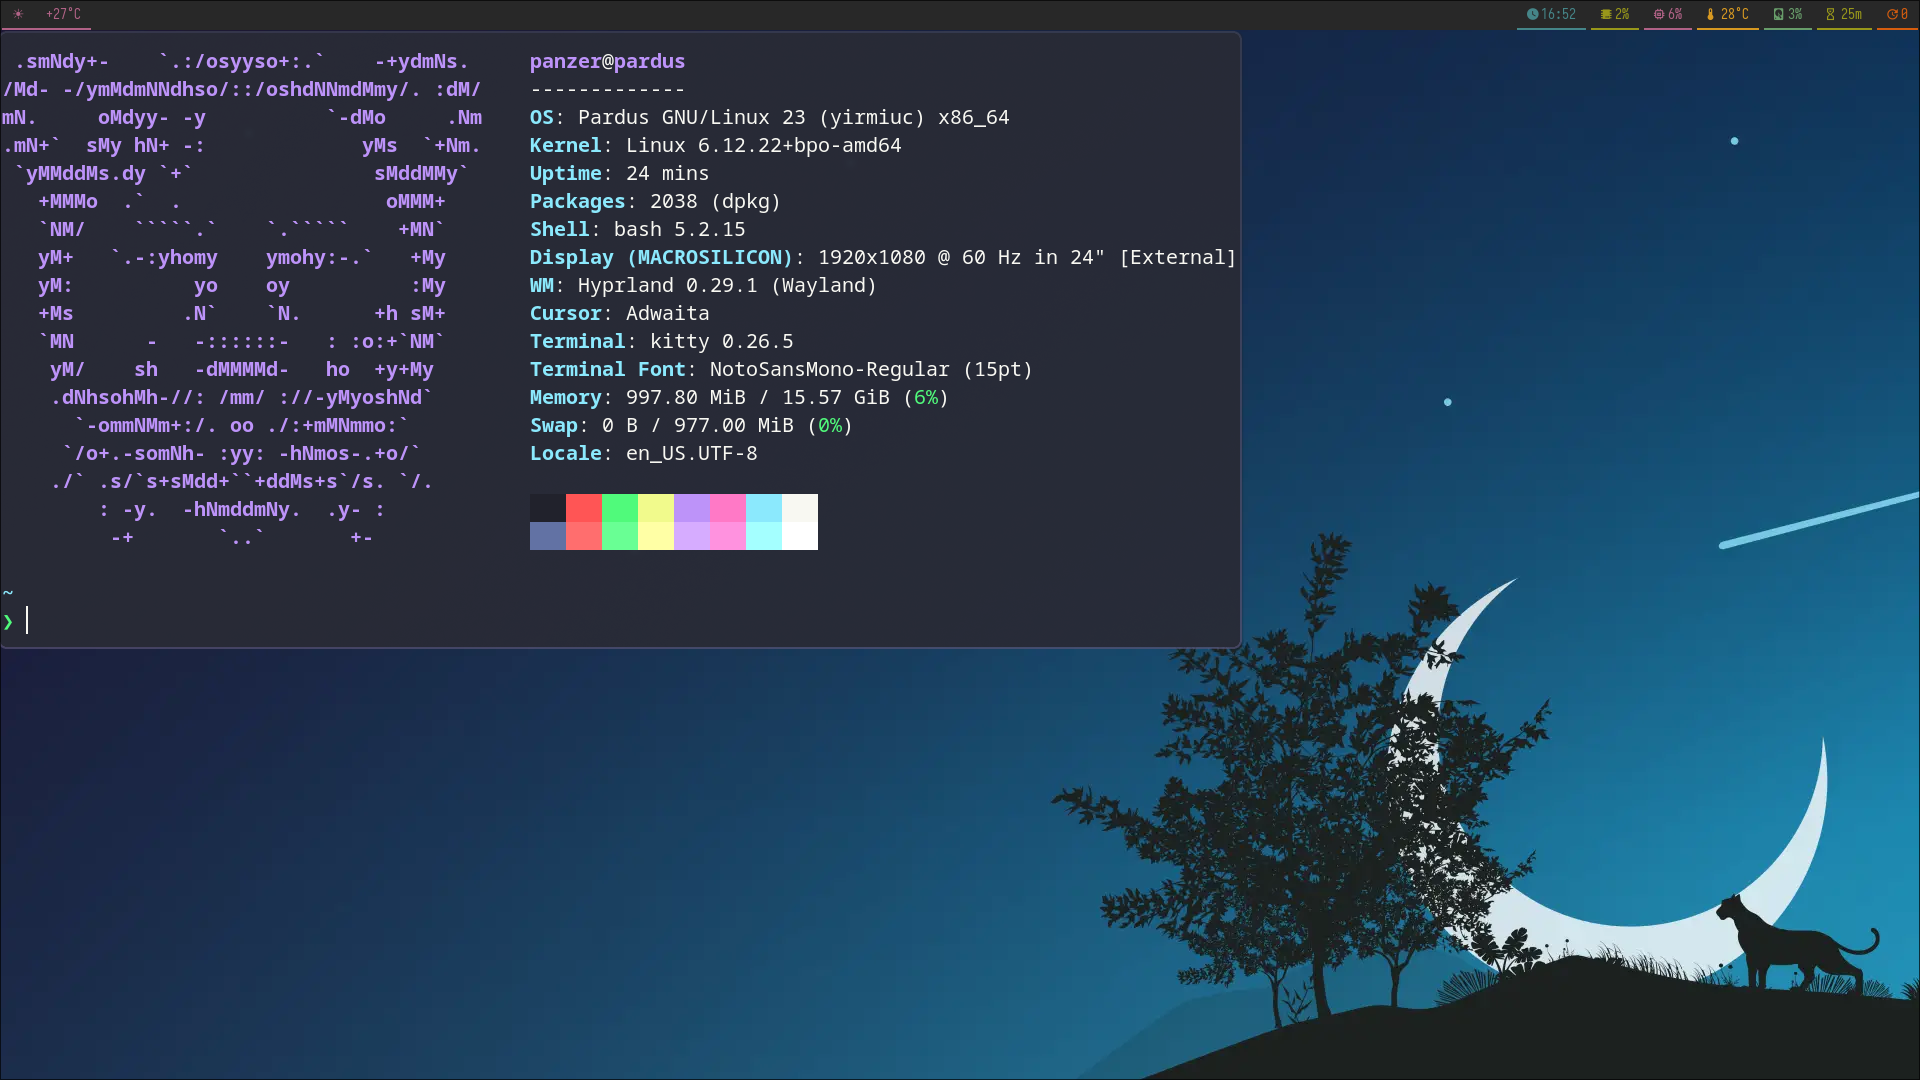
Task: Select the top-row yellow color block
Action: (656, 508)
